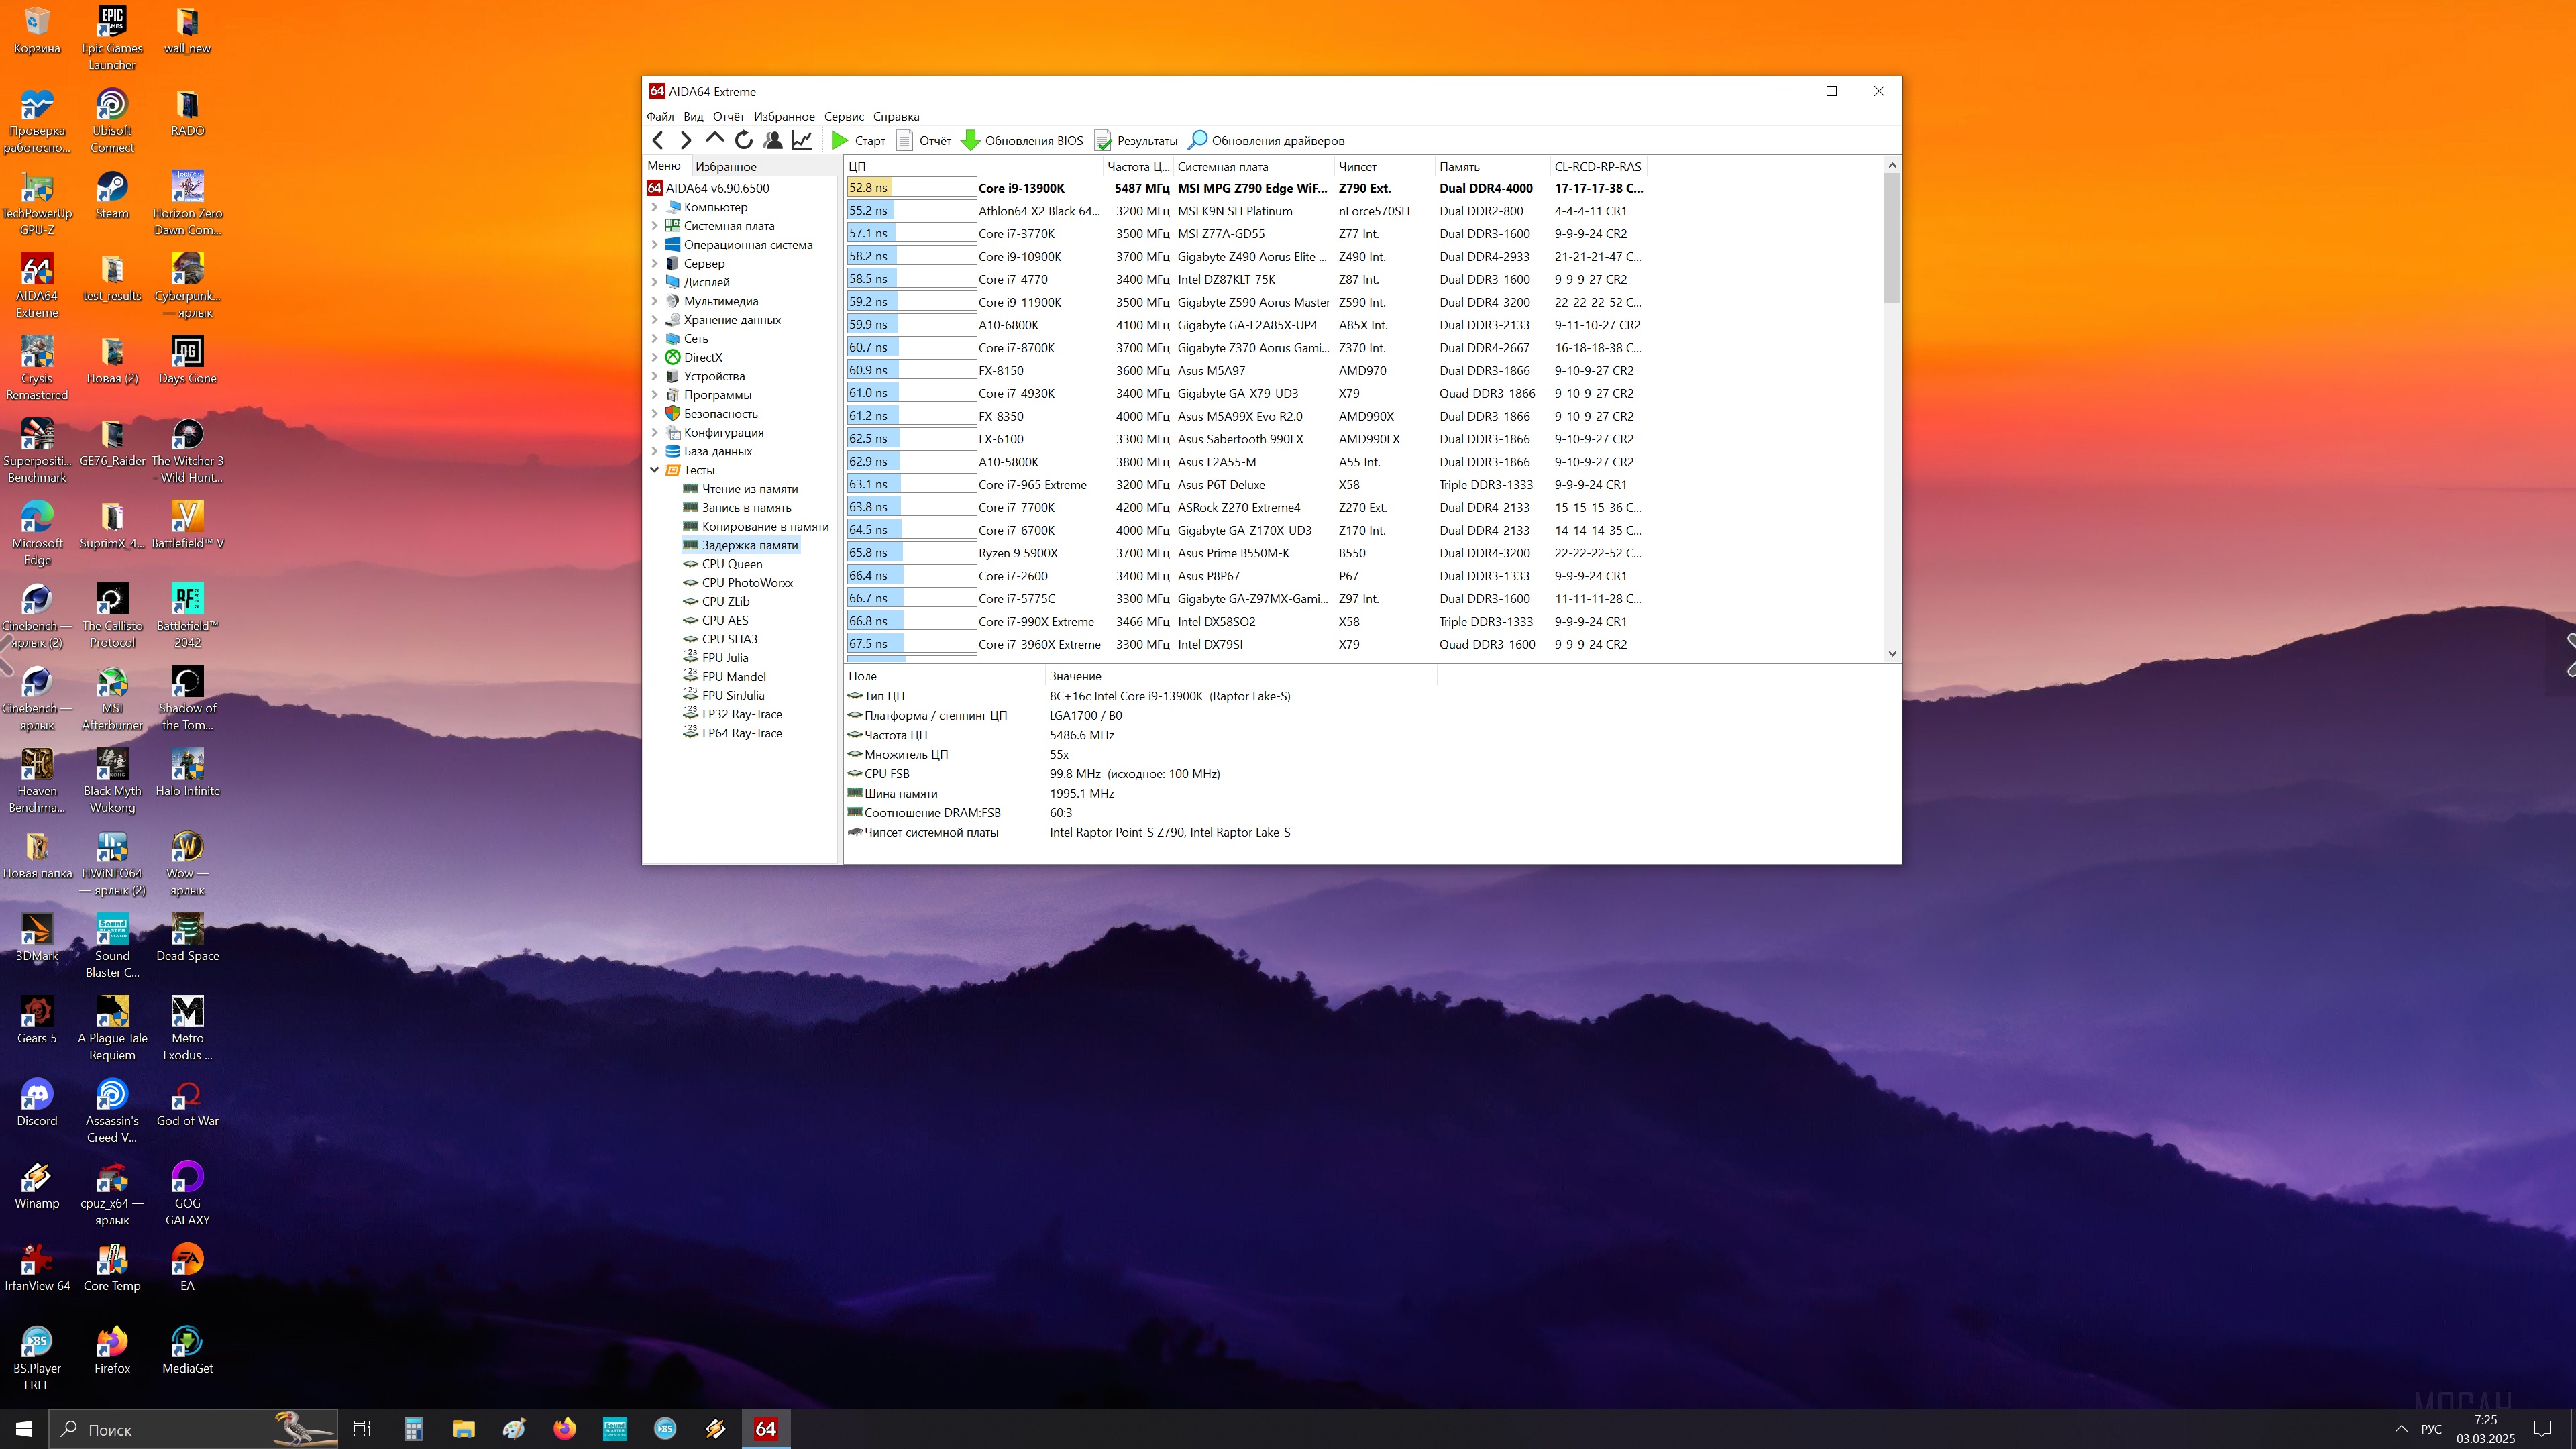
Task: Click the Back navigation arrow in toolbar
Action: 658,140
